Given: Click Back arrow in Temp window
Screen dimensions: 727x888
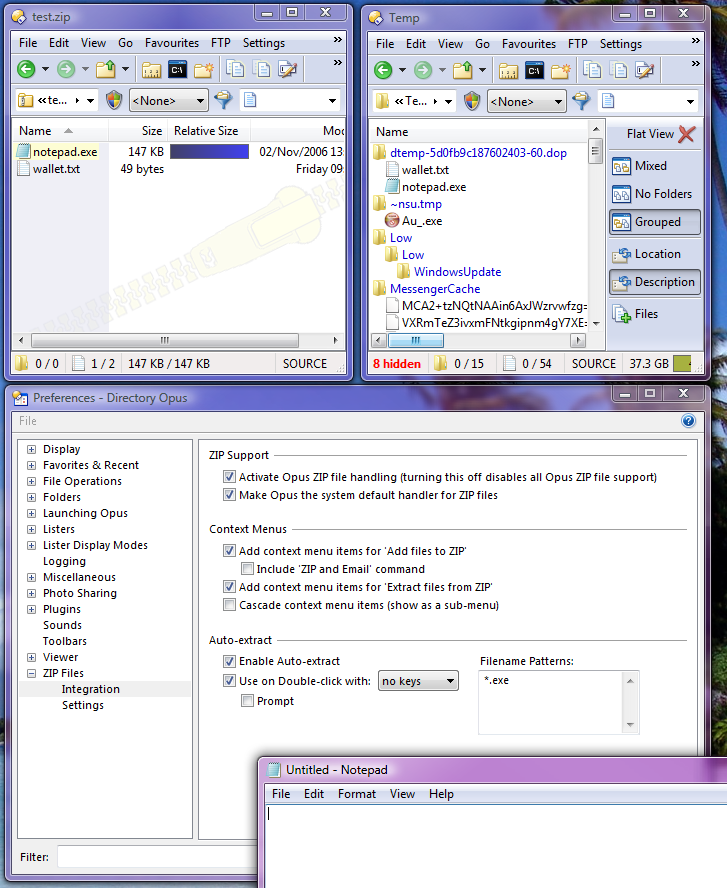Looking at the screenshot, I should [383, 70].
